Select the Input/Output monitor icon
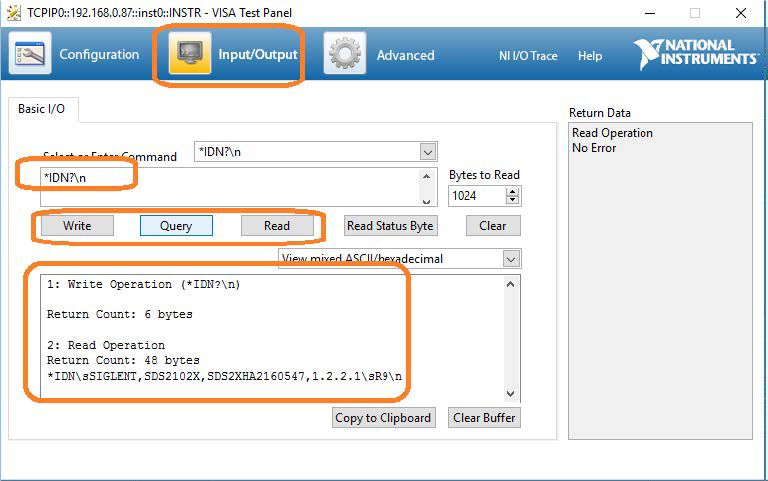768x481 pixels. (189, 54)
